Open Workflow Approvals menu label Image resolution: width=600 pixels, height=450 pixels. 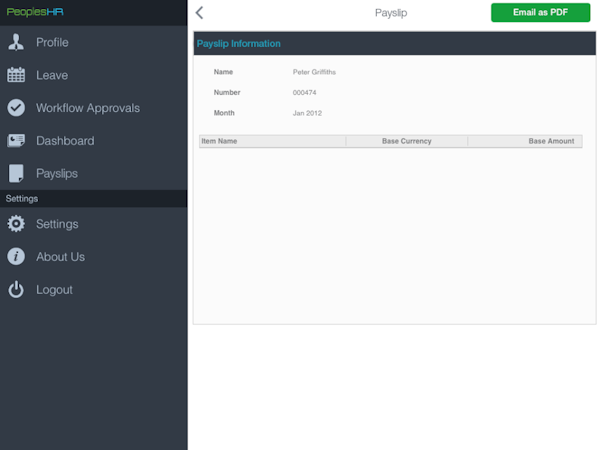coord(88,108)
